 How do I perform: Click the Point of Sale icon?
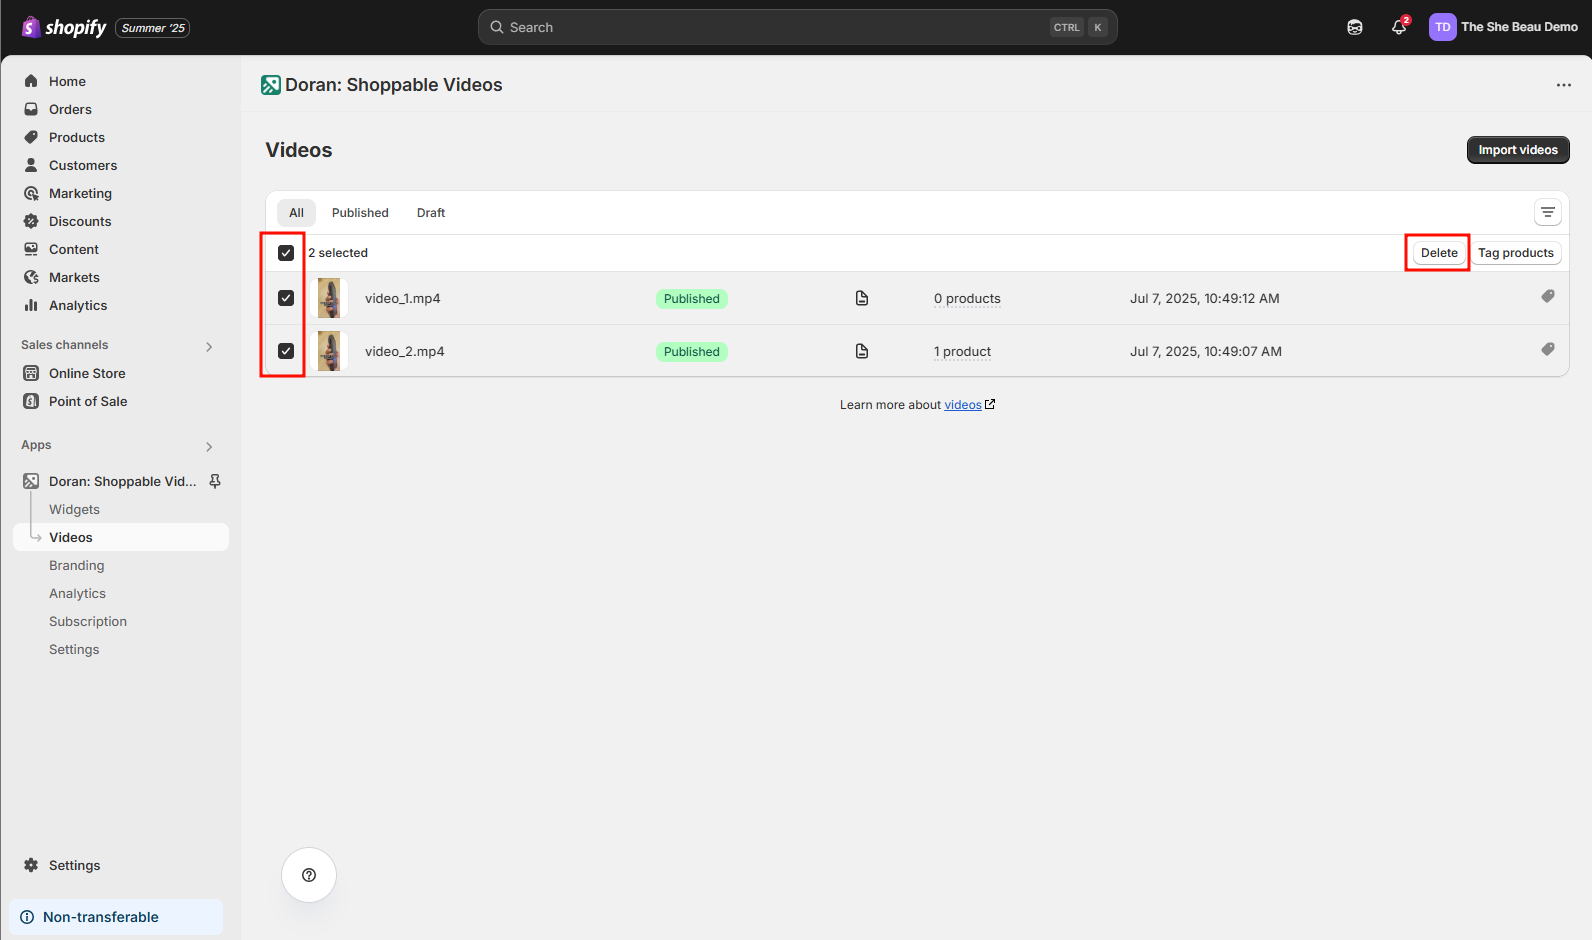pos(31,401)
